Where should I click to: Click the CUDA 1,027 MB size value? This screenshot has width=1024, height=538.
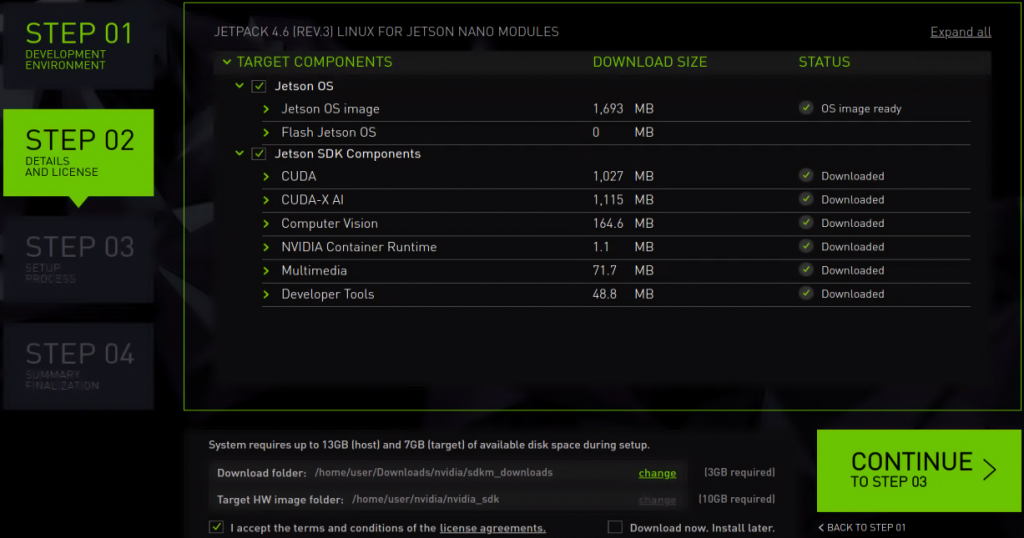pos(623,176)
